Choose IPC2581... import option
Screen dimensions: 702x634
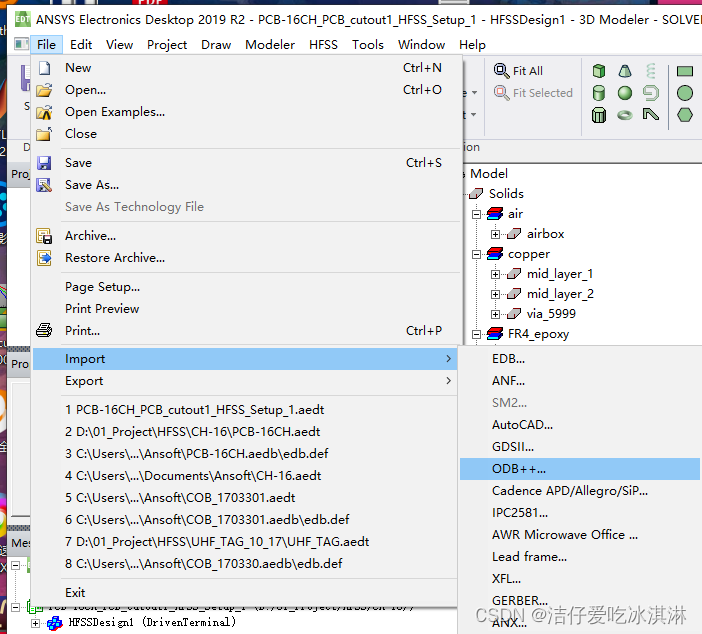click(580, 513)
